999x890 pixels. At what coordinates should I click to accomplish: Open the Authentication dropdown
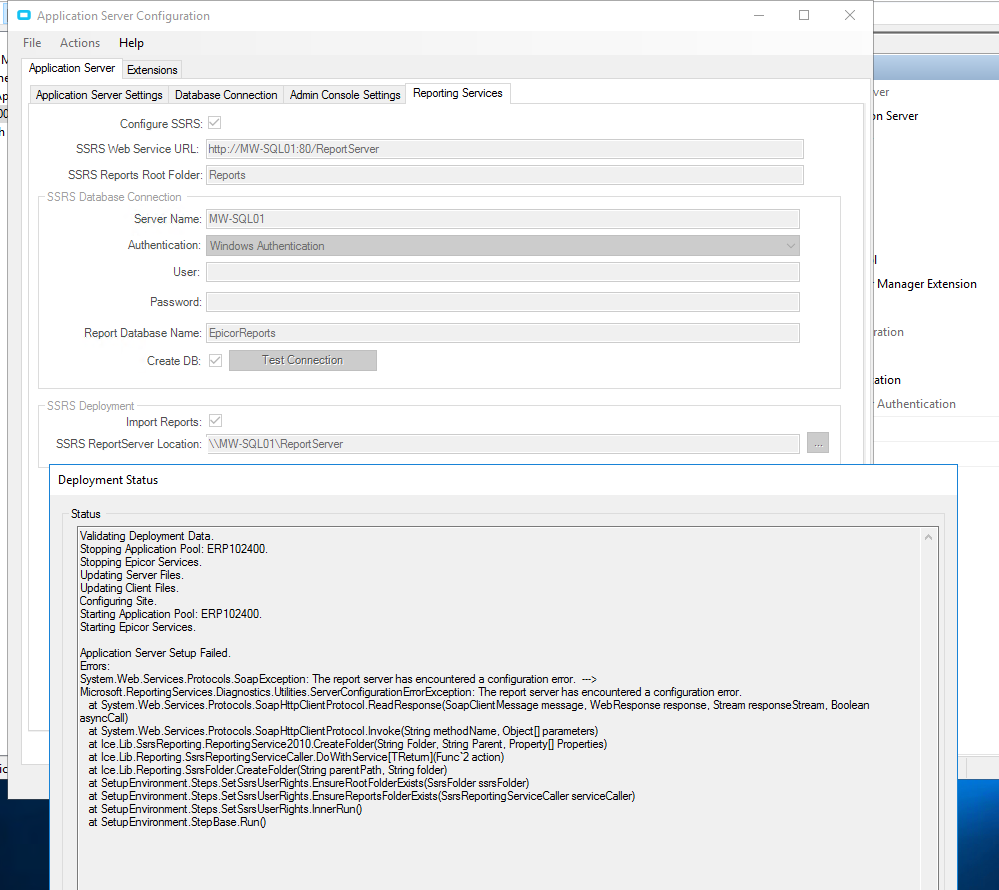tap(503, 246)
